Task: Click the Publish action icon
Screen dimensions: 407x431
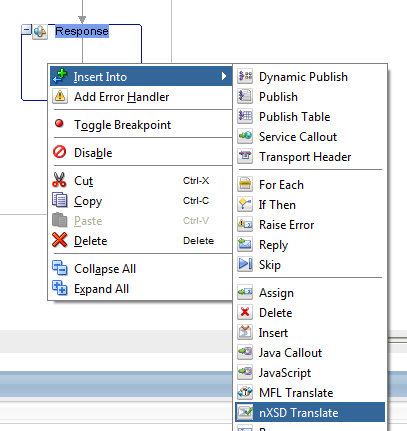Action: [x=245, y=97]
